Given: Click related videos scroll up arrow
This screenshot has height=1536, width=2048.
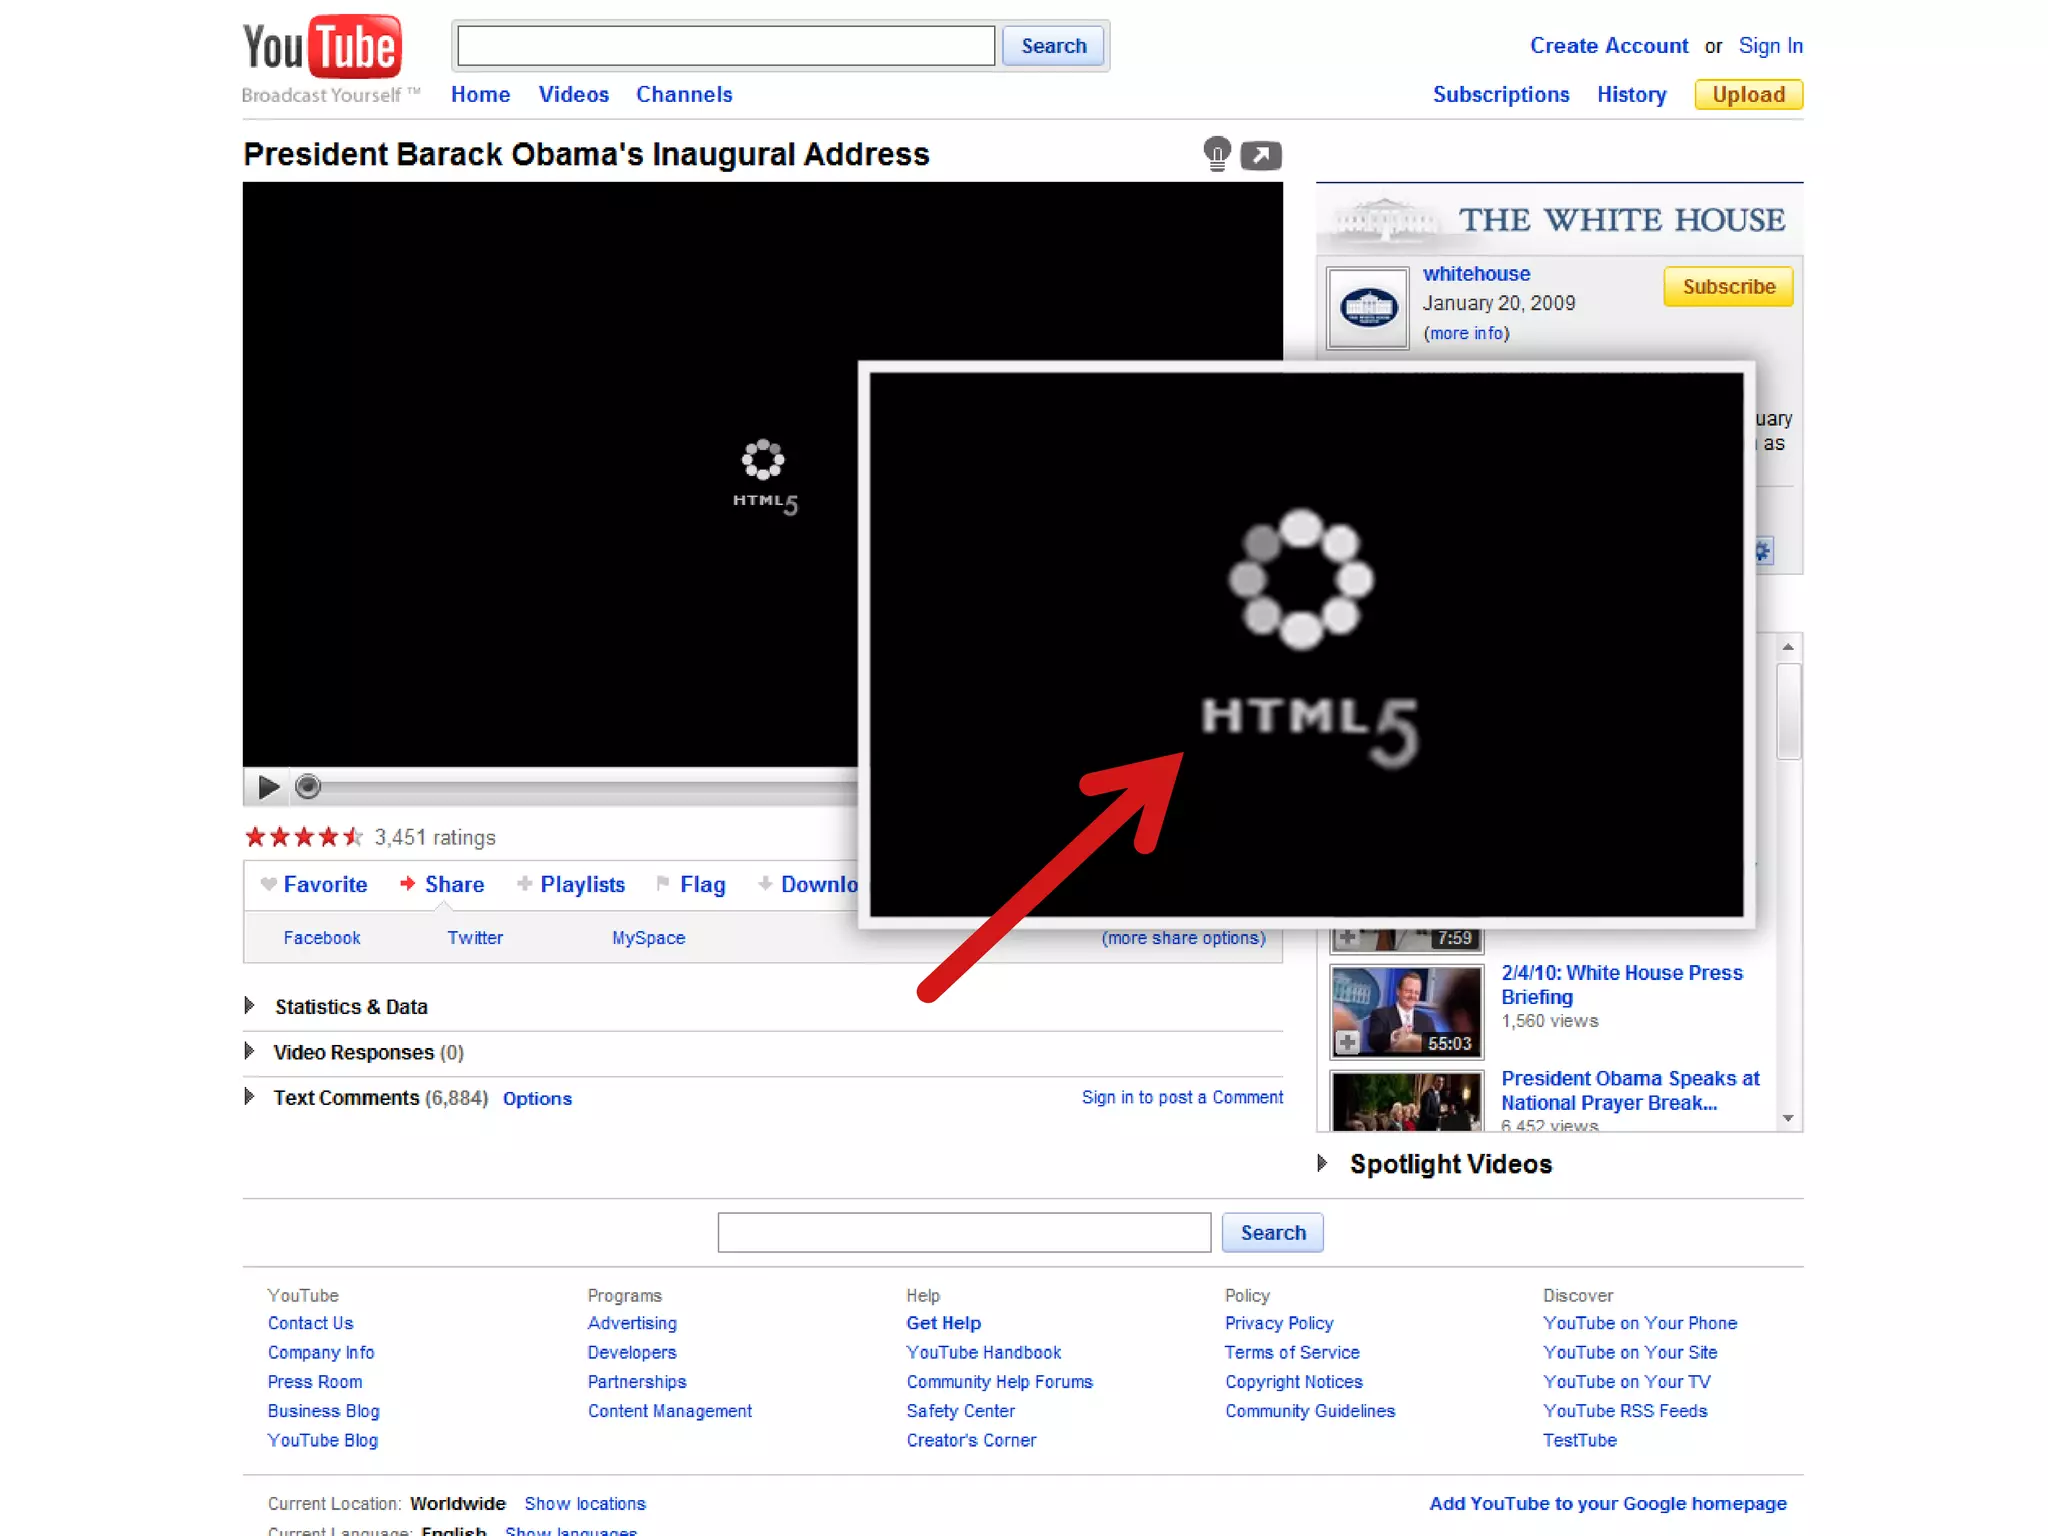Looking at the screenshot, I should pos(1788,647).
